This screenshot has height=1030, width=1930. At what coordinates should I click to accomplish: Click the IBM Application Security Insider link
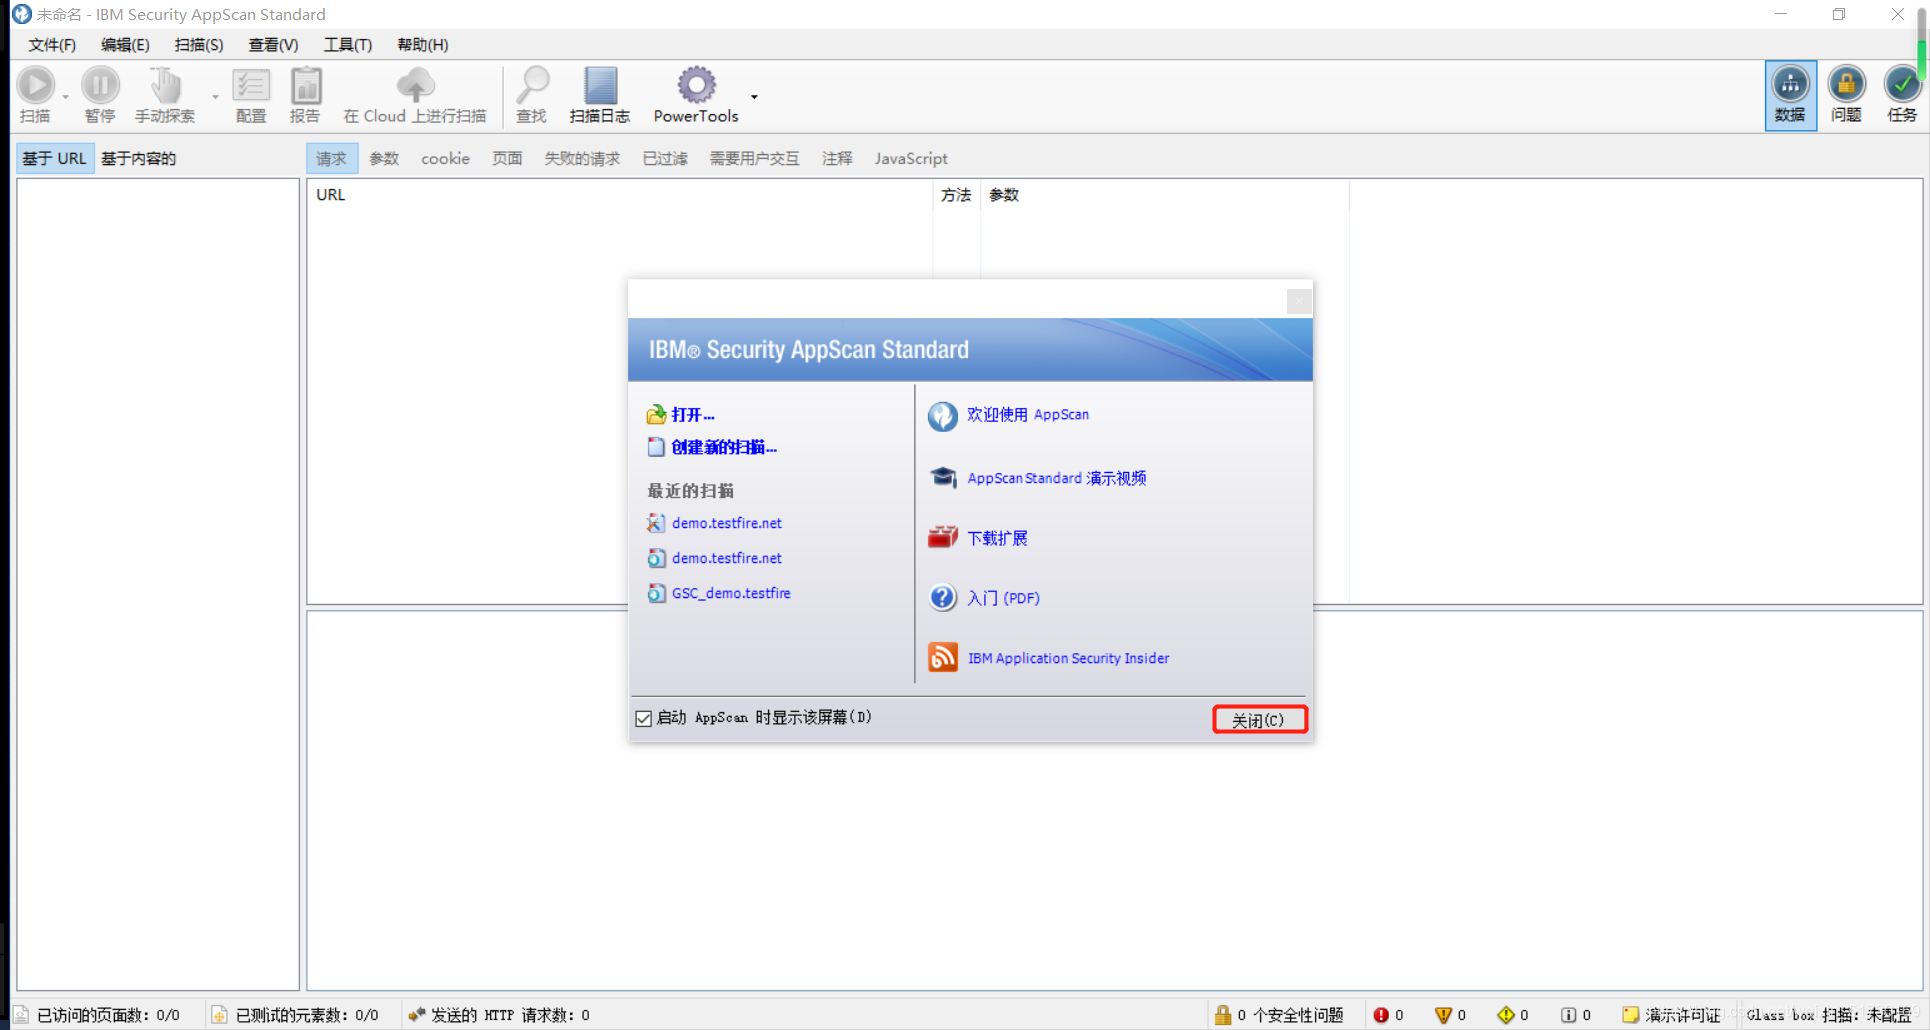click(1068, 658)
